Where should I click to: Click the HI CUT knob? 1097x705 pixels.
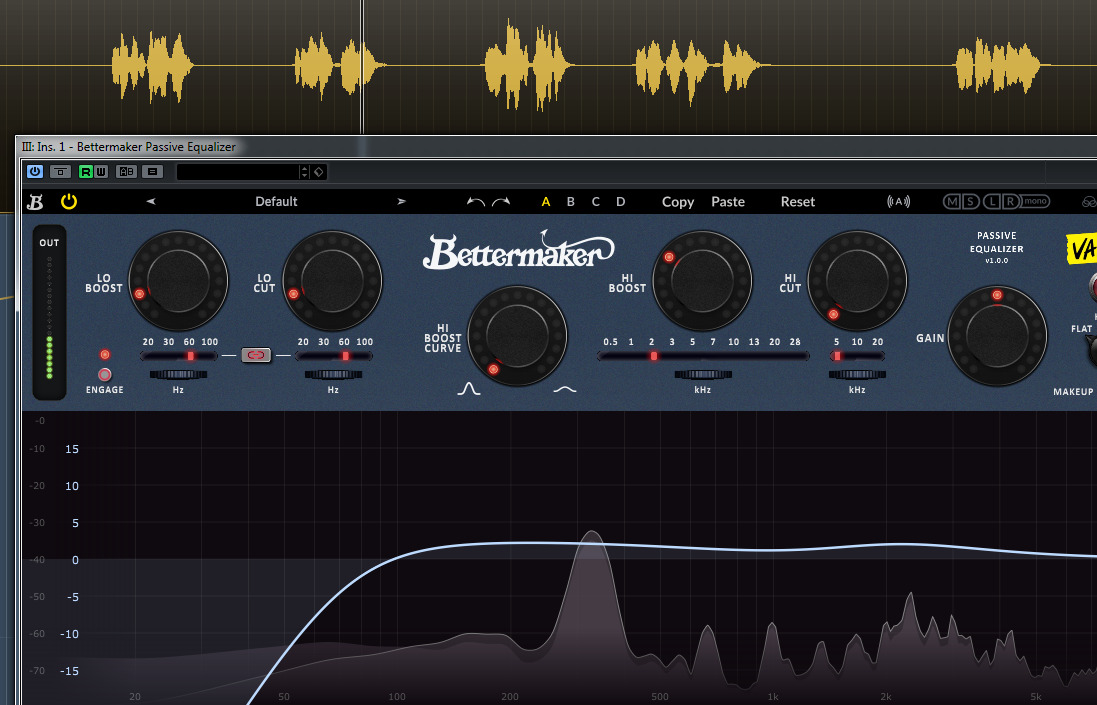click(x=857, y=280)
